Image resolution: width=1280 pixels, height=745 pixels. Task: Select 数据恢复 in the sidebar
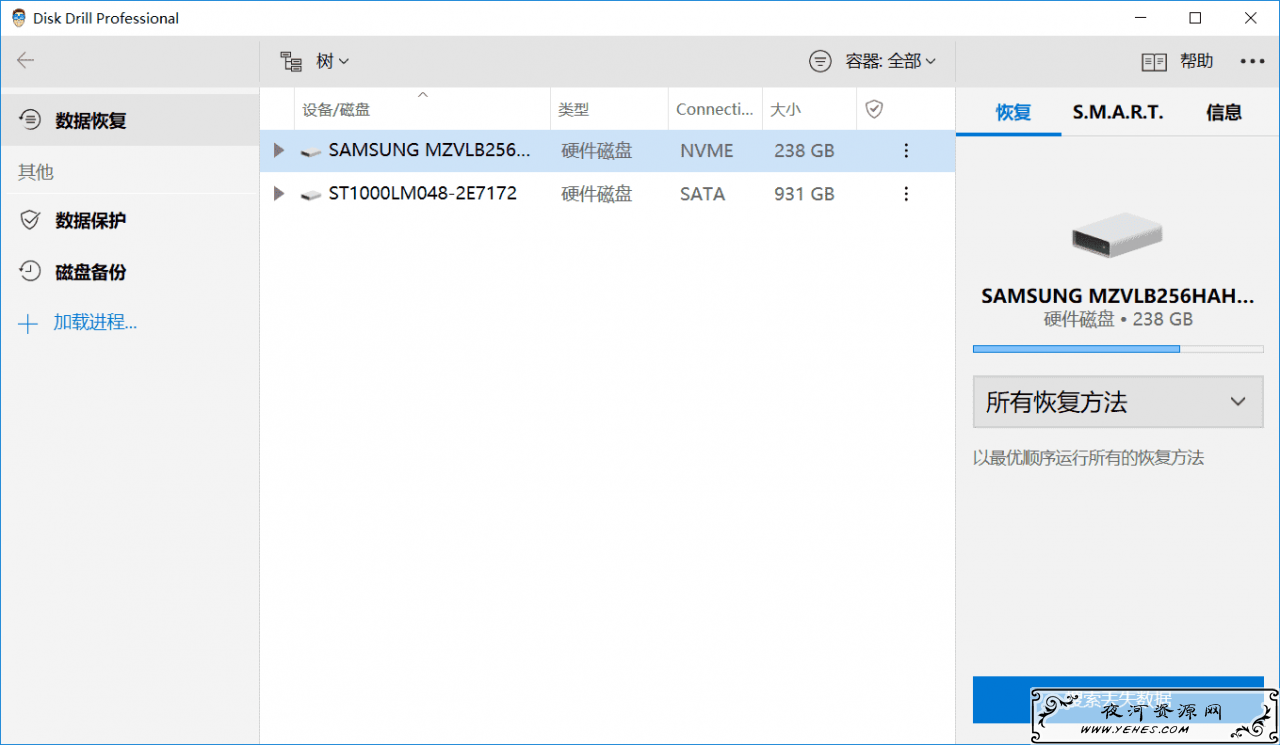click(130, 120)
